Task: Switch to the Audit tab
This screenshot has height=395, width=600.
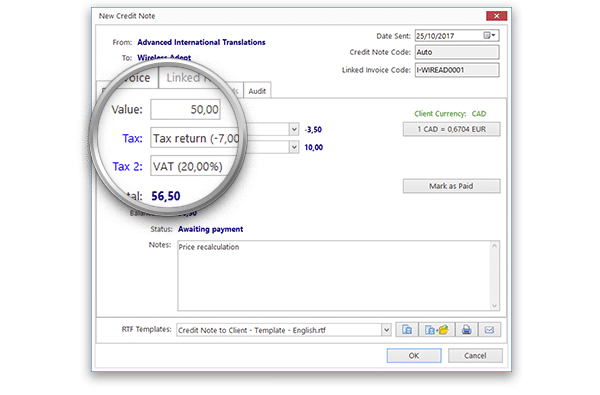Action: [257, 91]
